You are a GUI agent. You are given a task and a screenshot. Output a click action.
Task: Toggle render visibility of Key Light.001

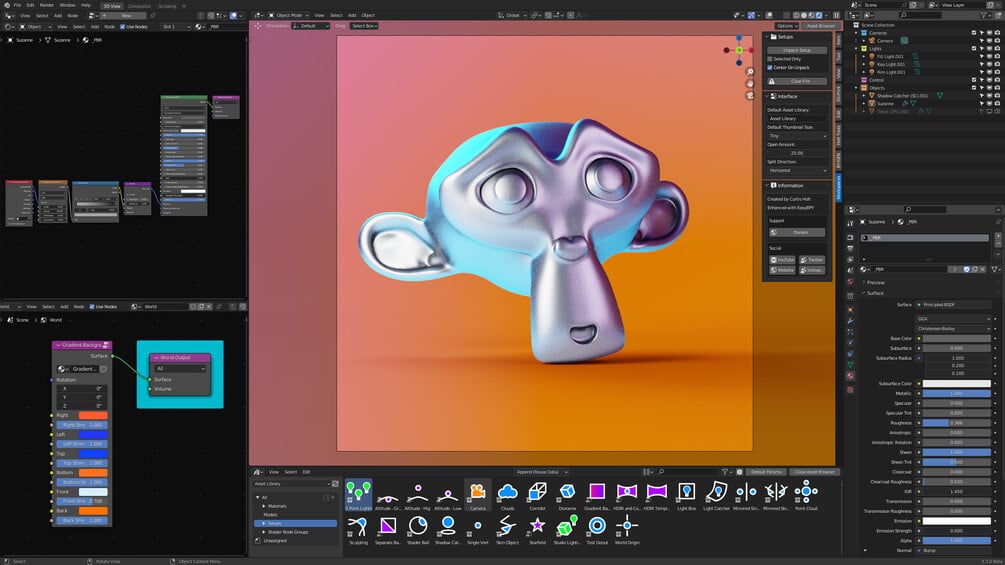click(997, 64)
